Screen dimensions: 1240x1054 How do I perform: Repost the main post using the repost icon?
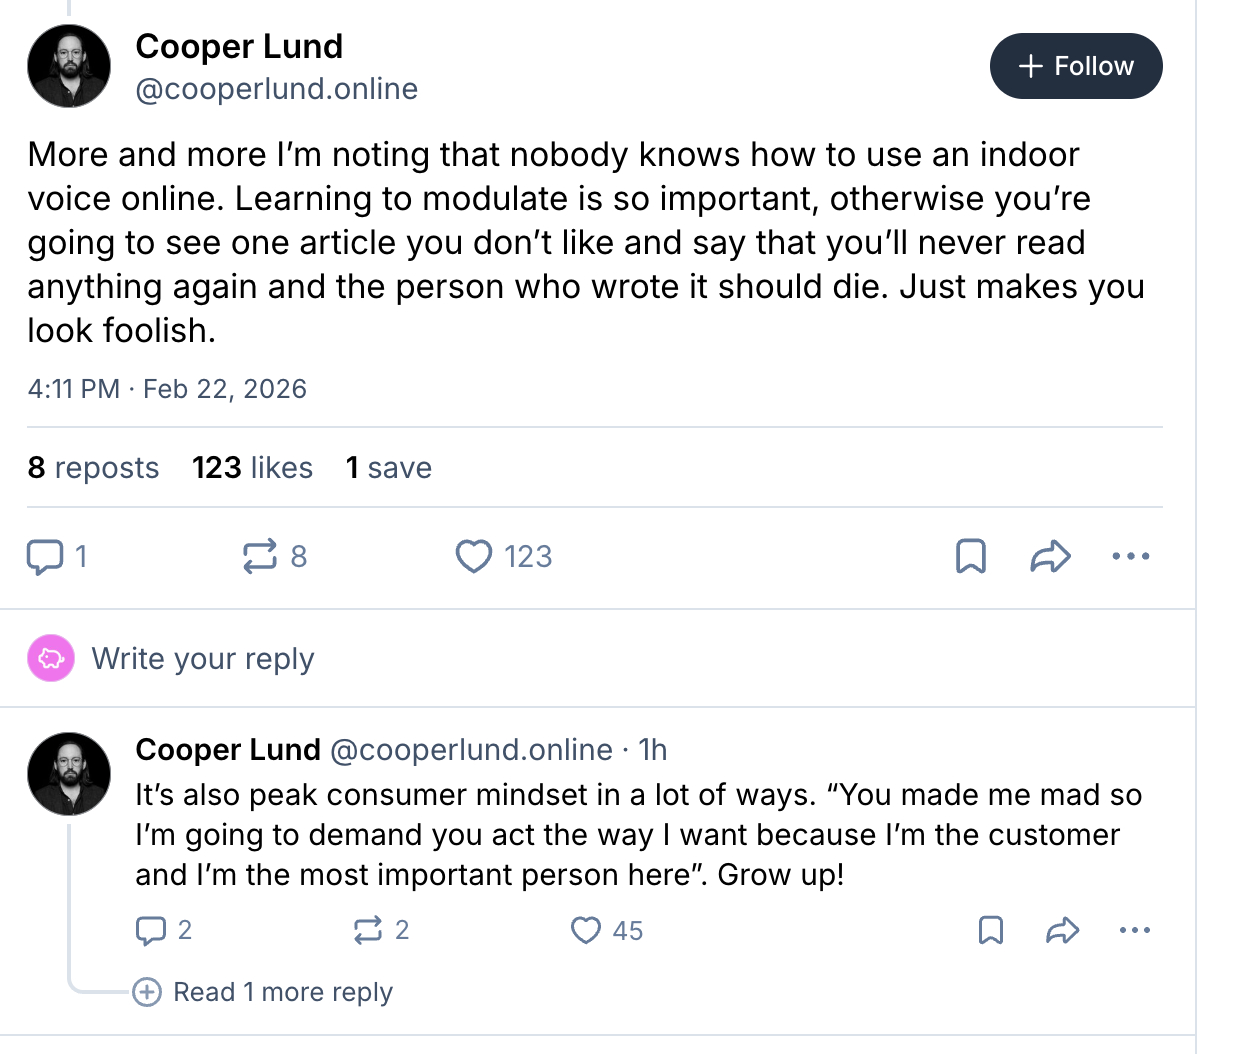260,556
